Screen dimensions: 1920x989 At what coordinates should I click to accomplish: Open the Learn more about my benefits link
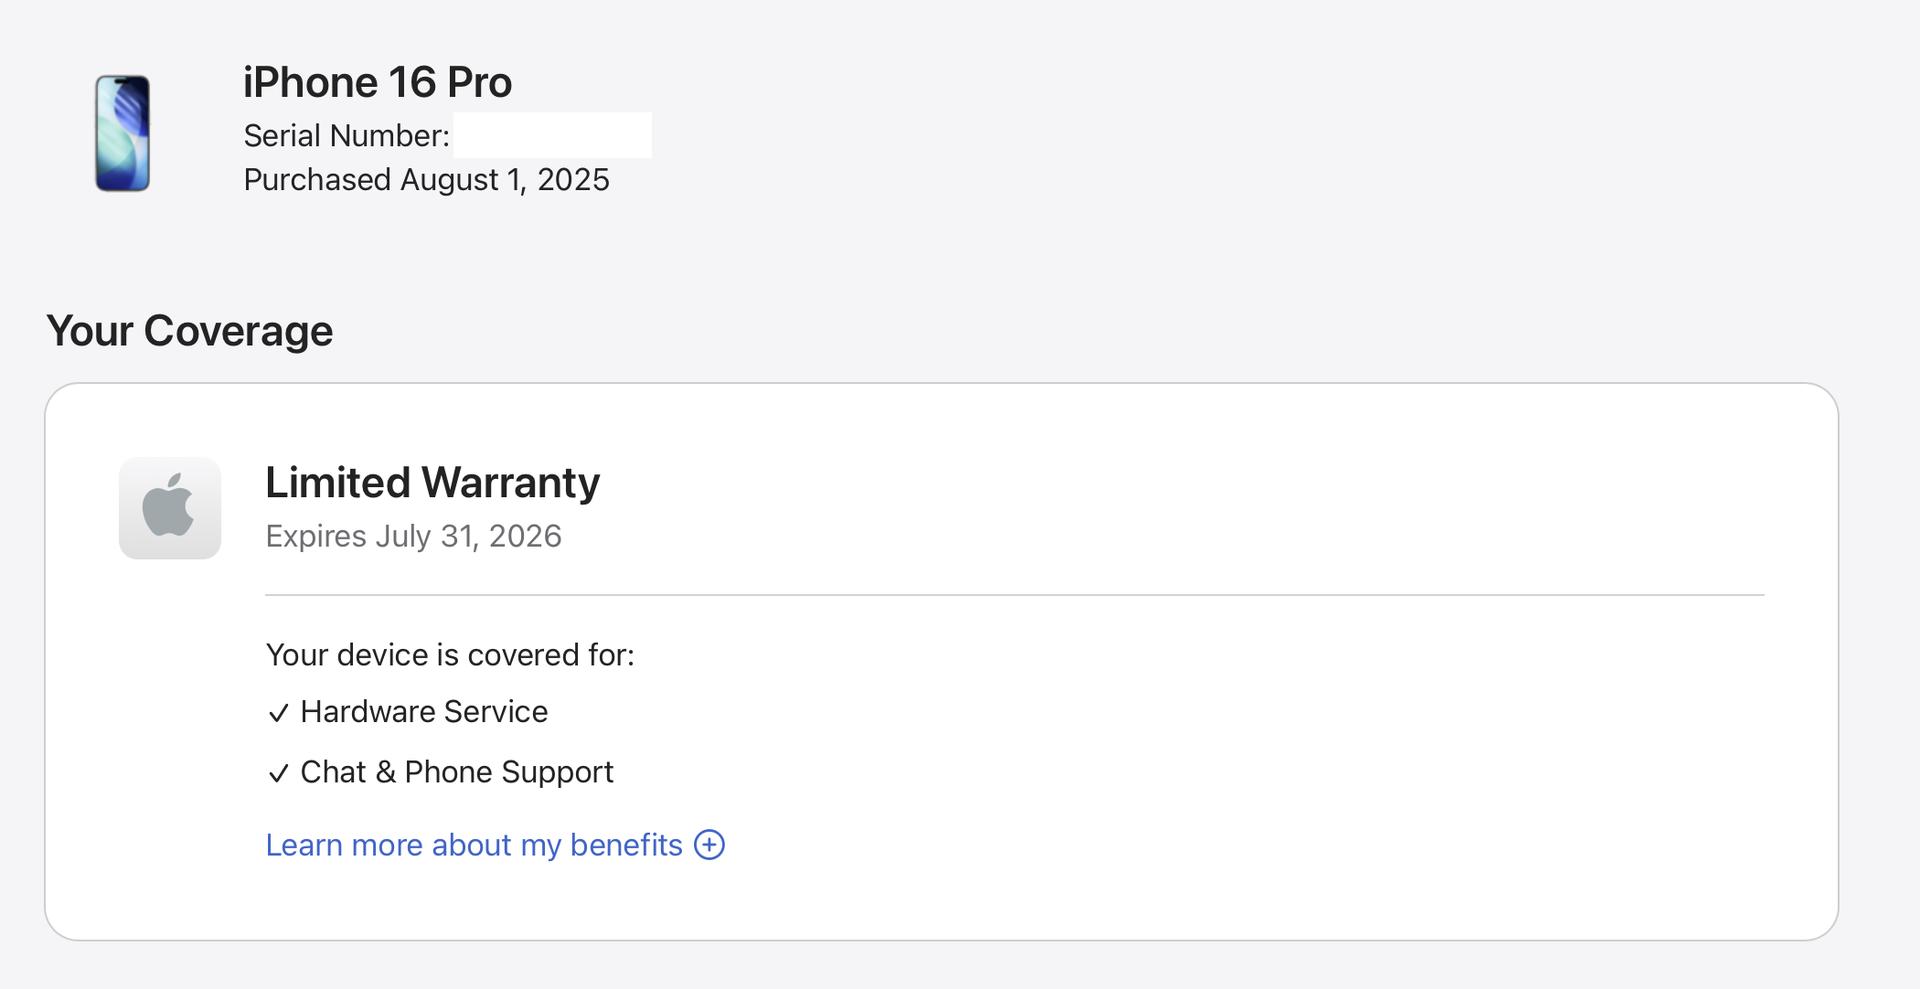[473, 845]
